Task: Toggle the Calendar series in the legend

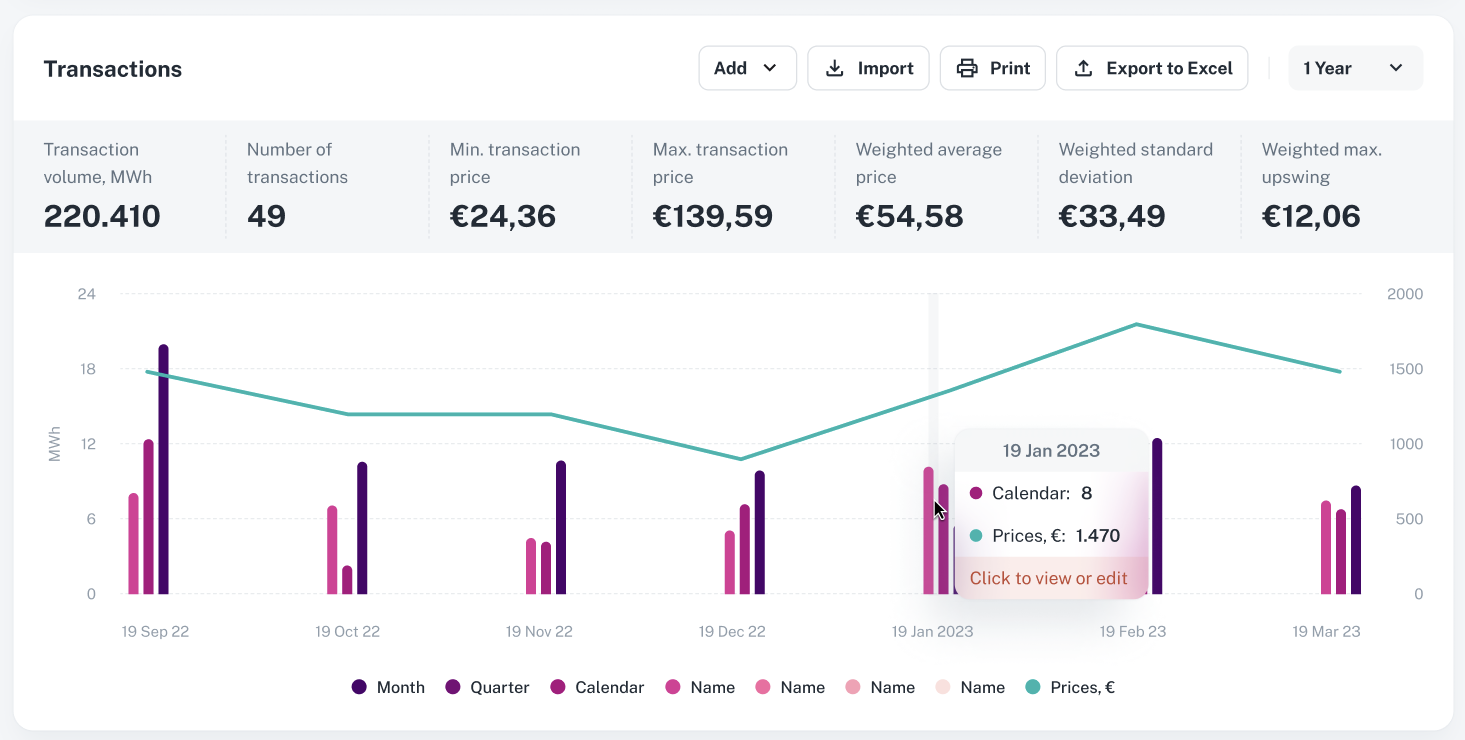Action: (x=609, y=687)
